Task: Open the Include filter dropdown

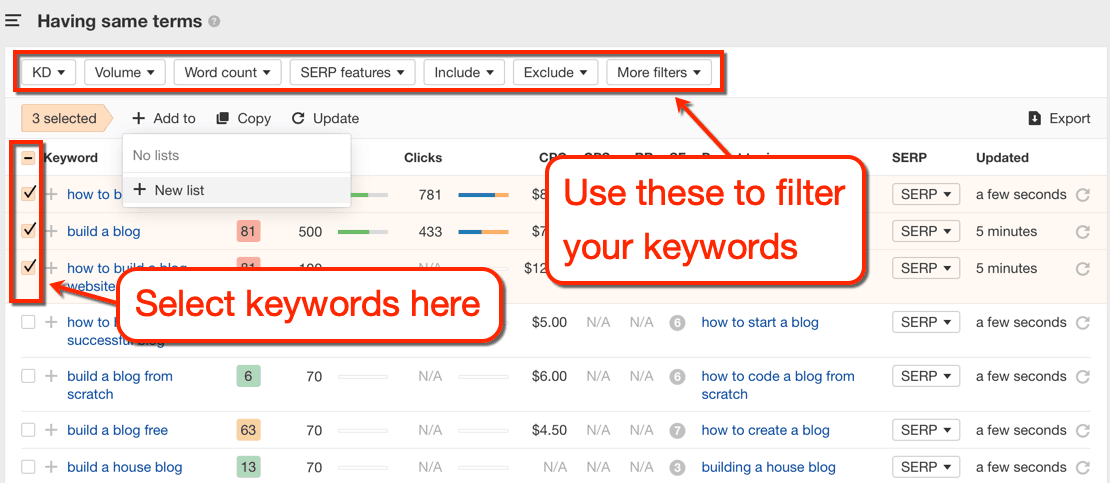Action: 464,72
